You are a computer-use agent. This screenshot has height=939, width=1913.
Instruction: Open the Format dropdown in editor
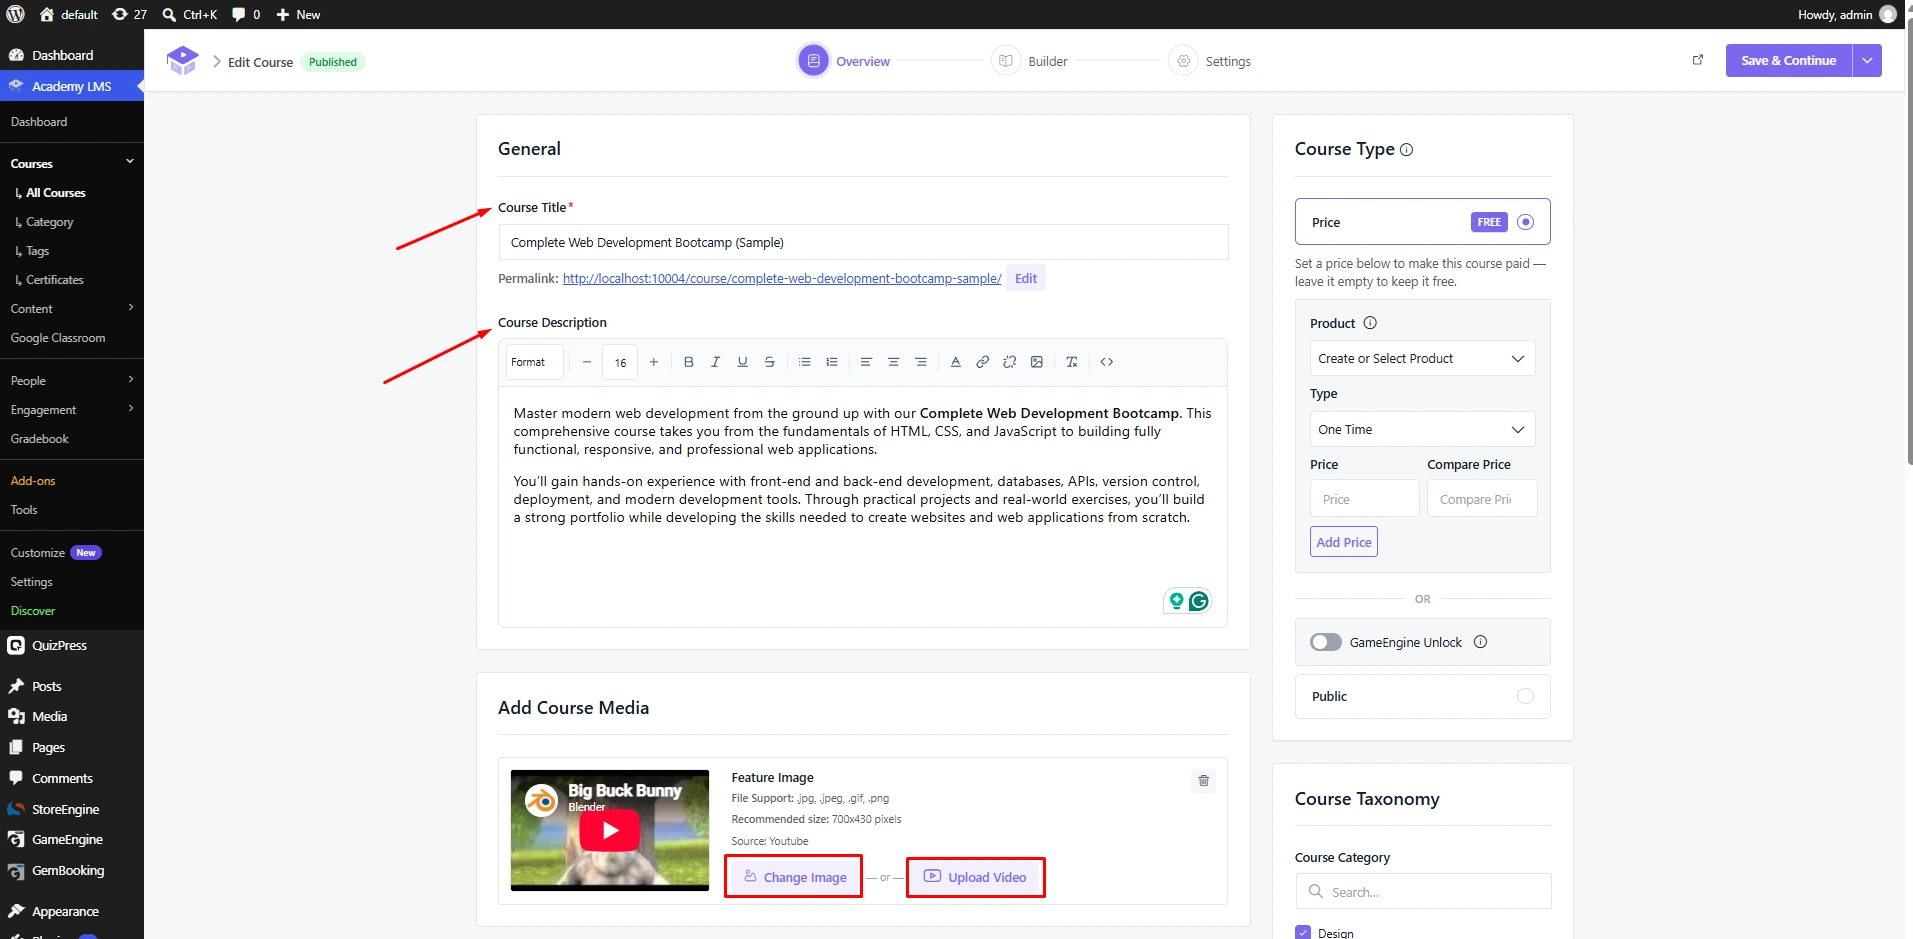534,362
